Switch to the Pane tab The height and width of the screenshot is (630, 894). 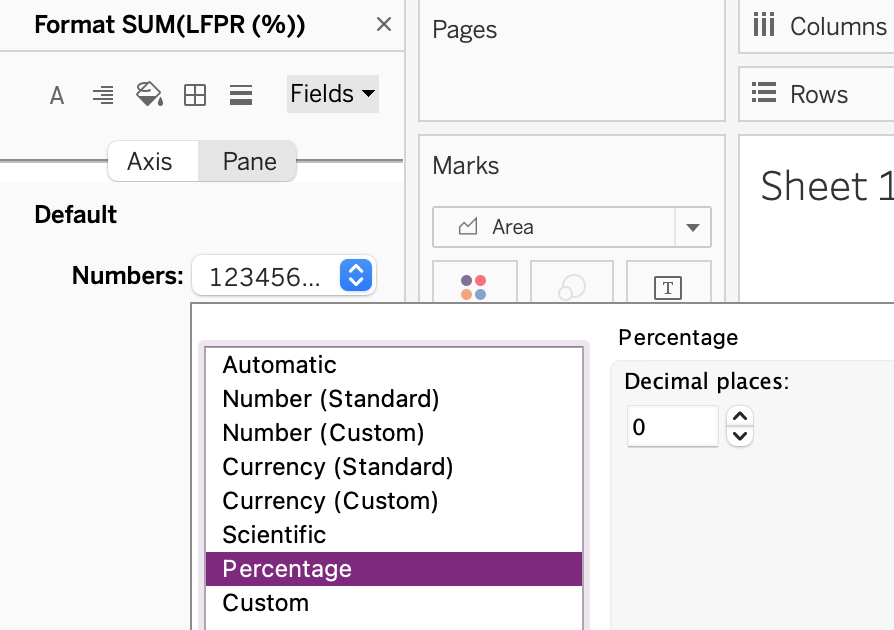[249, 162]
